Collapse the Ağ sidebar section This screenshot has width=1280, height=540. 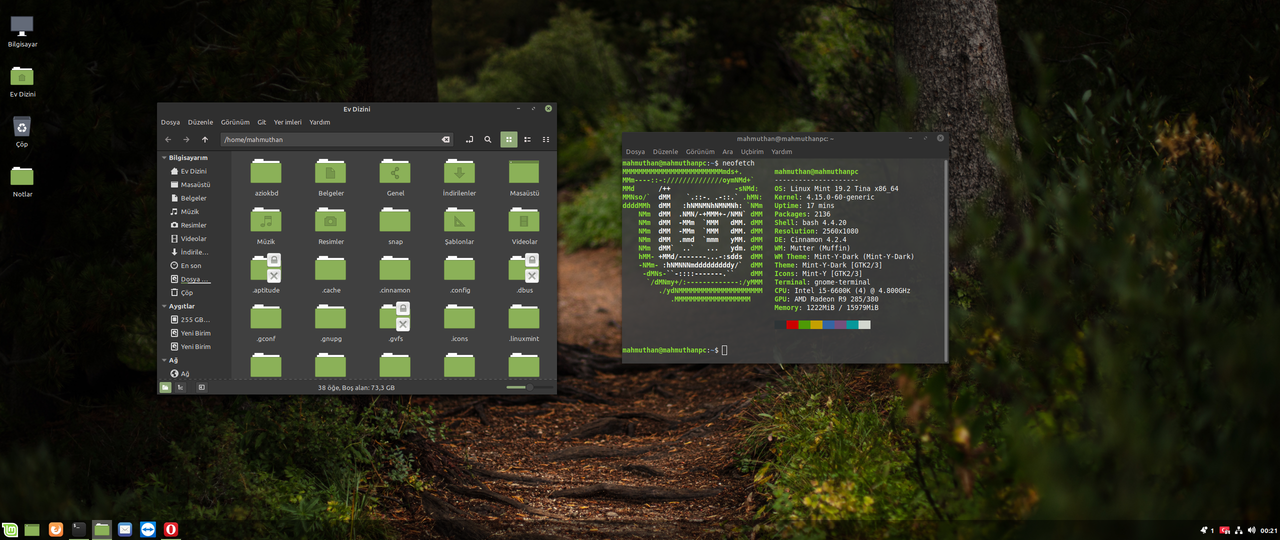(x=164, y=360)
